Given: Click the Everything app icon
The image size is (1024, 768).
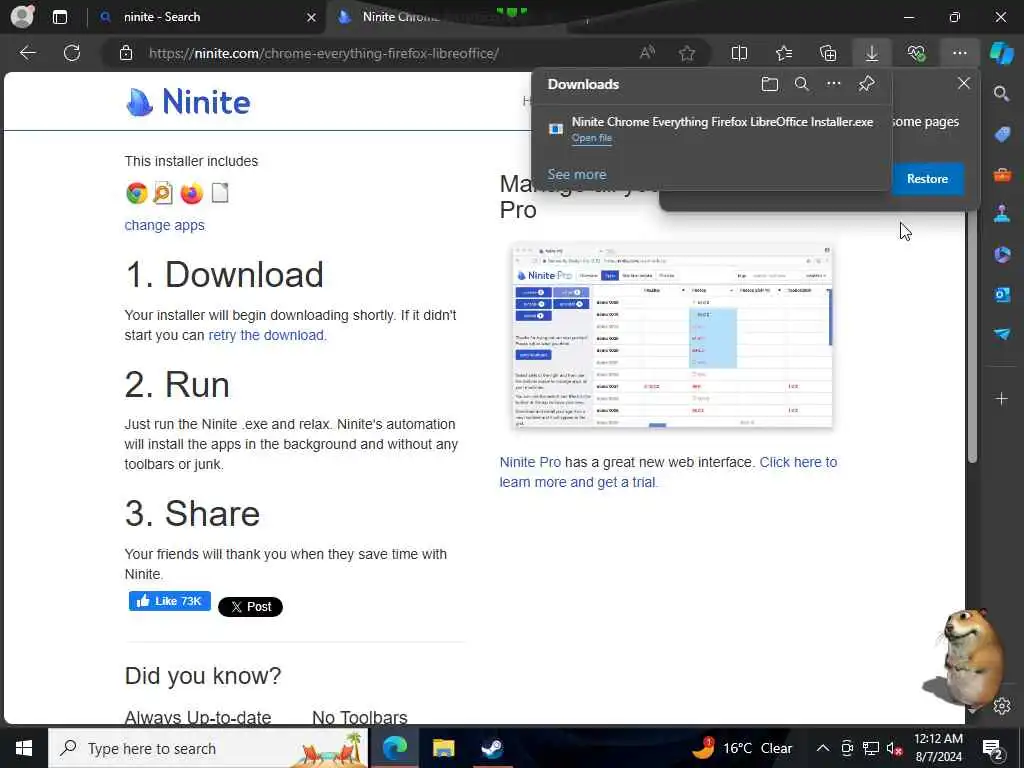Looking at the screenshot, I should click(163, 193).
